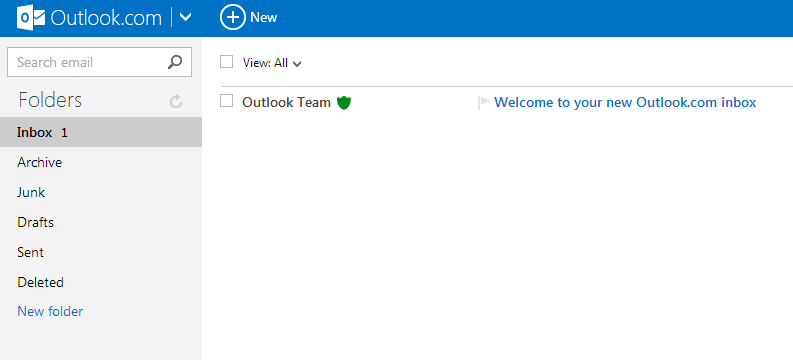Click the search magnifier icon
Image resolution: width=793 pixels, height=360 pixels.
174,62
